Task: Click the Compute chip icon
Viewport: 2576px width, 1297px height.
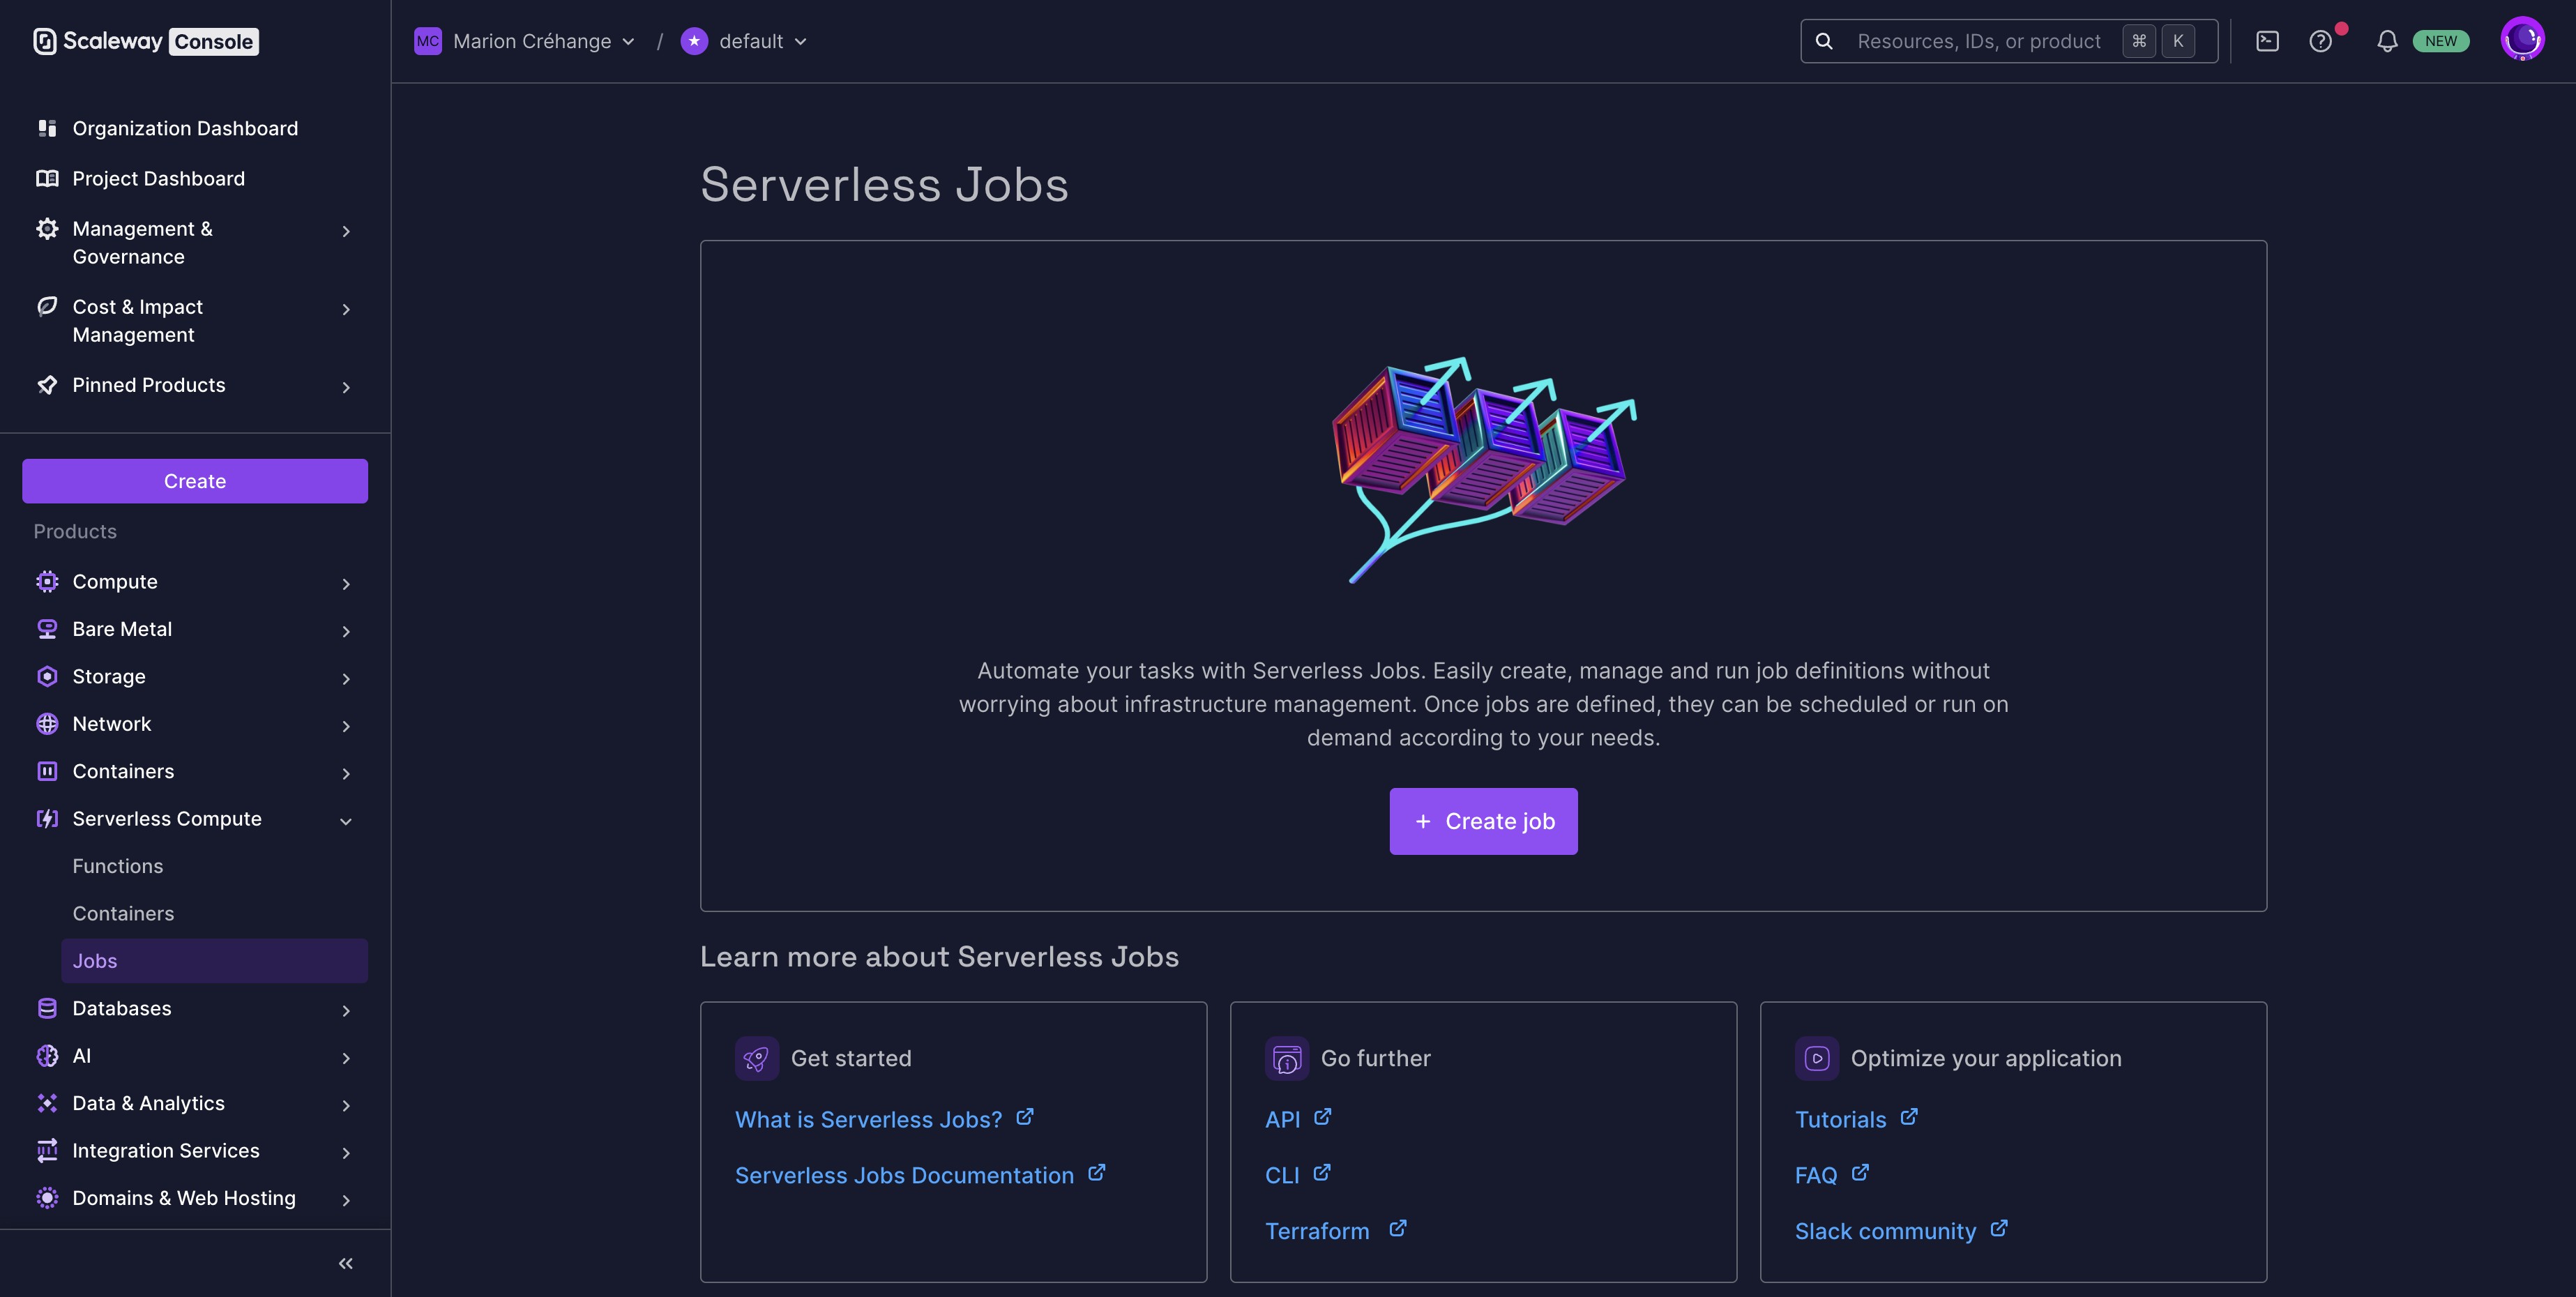Action: tap(47, 581)
